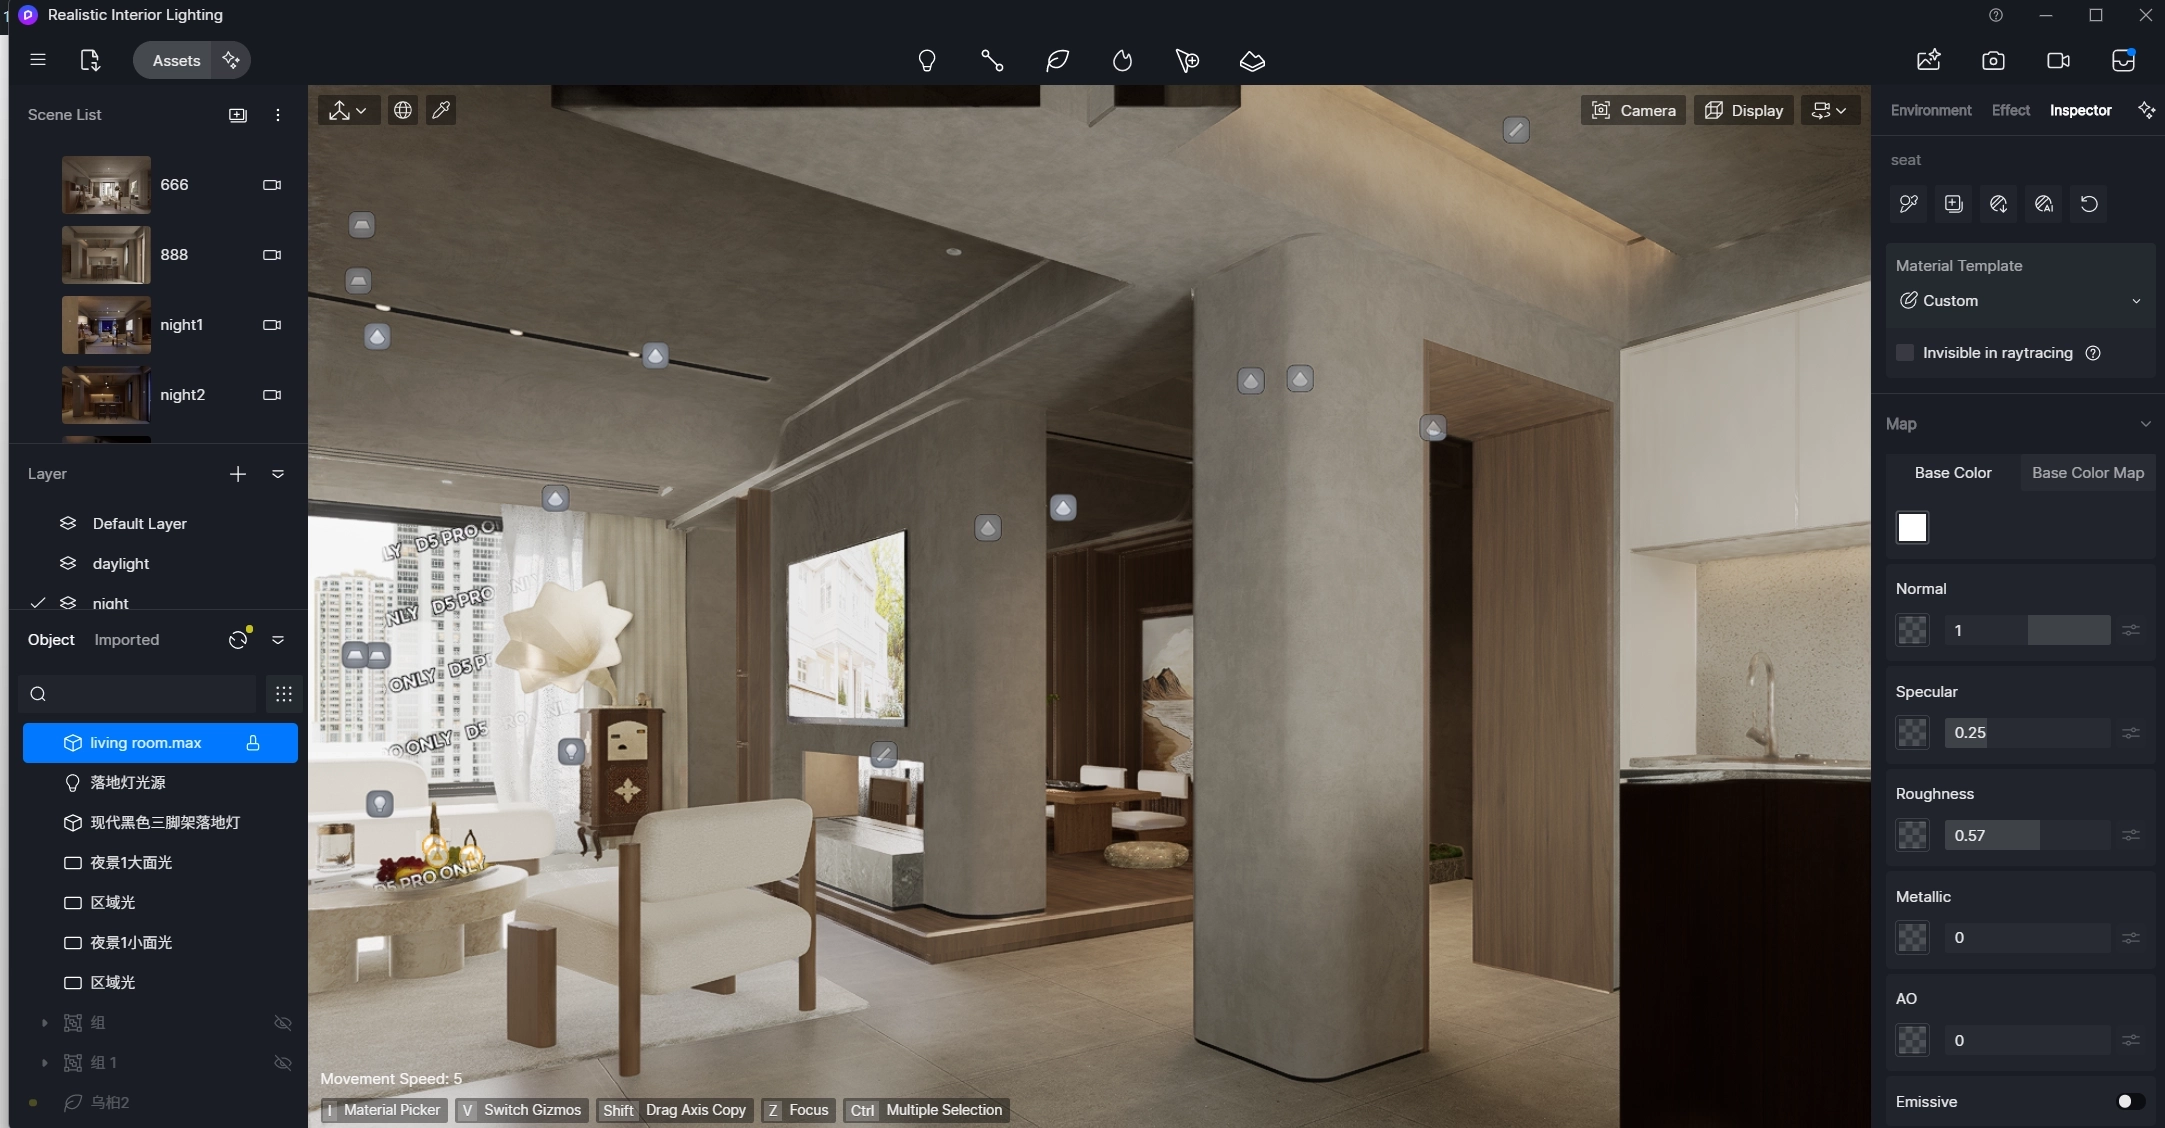
Task: Switch to the Base Color Map tab
Action: pyautogui.click(x=2087, y=473)
